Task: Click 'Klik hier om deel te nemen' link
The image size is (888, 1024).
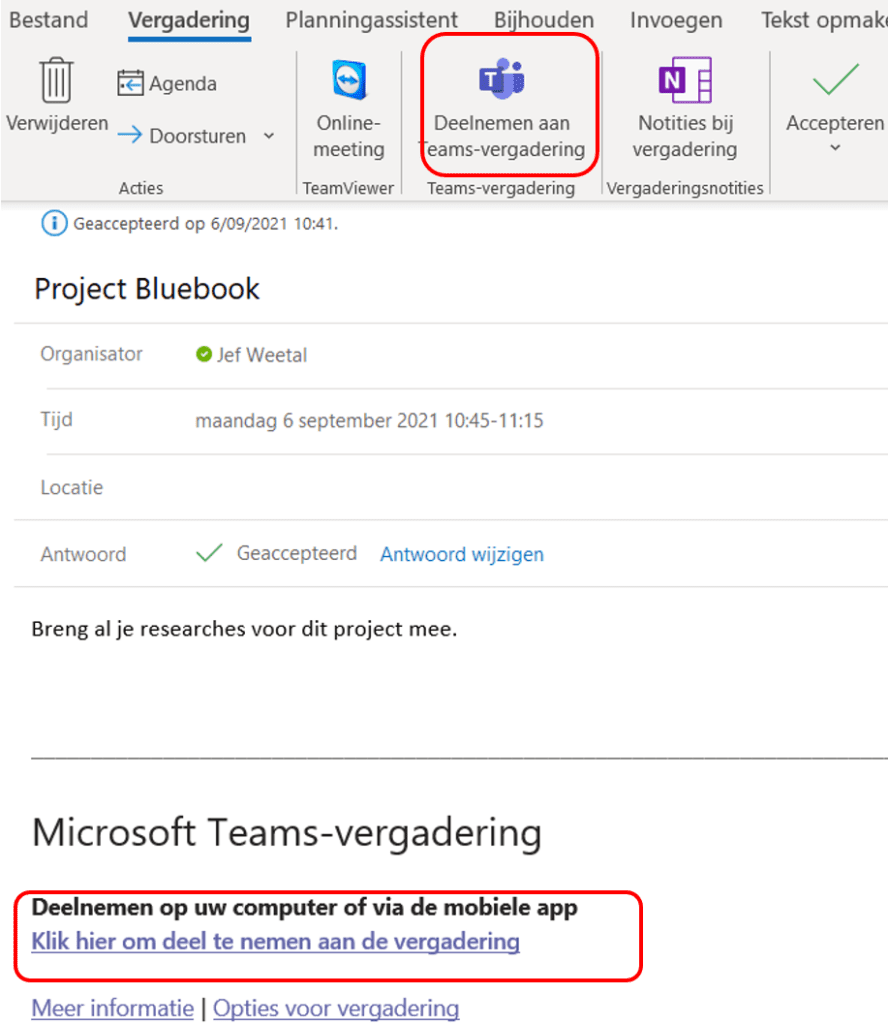Action: [x=276, y=942]
